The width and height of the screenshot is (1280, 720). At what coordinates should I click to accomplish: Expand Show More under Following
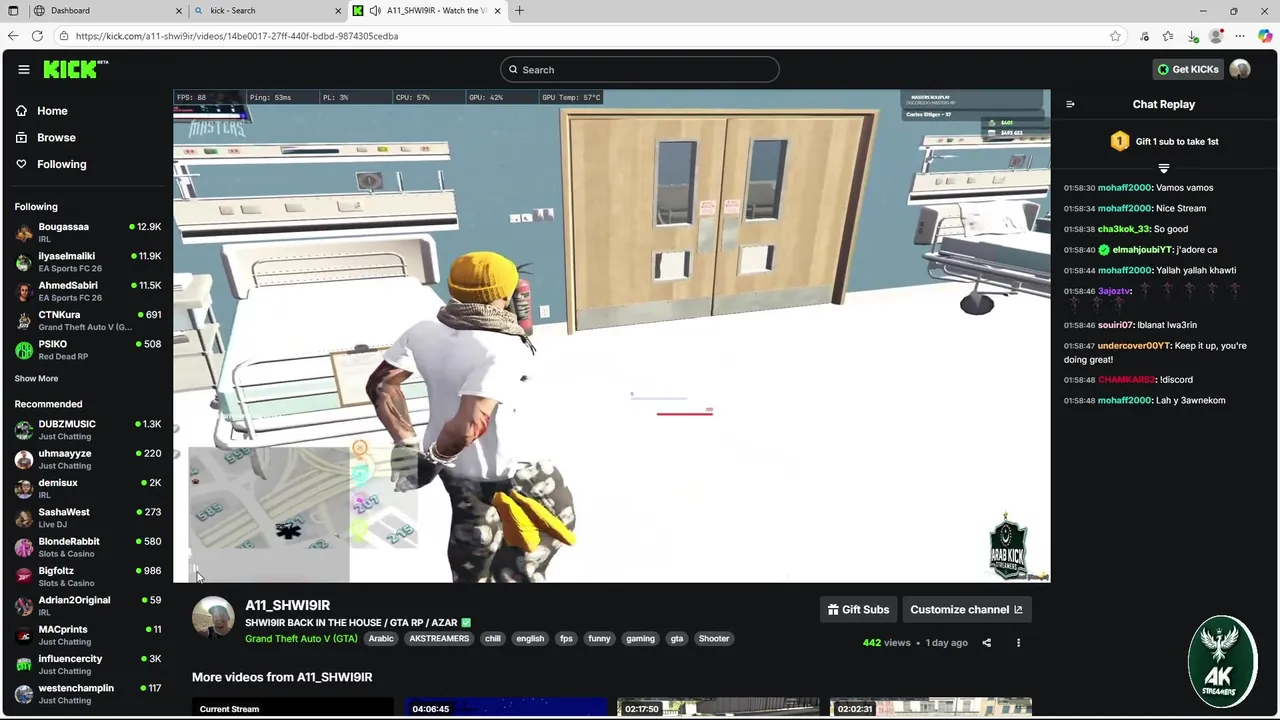[36, 379]
